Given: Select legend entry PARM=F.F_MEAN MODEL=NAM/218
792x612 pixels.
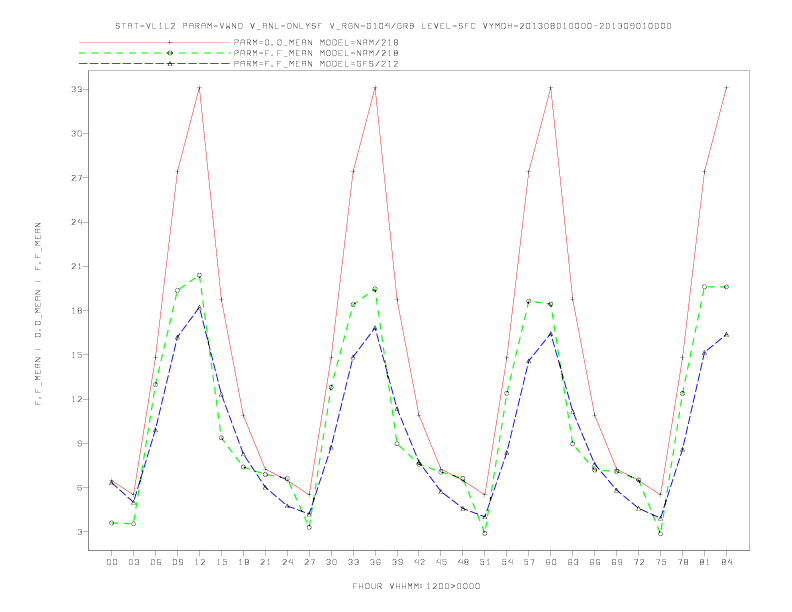Looking at the screenshot, I should (316, 53).
